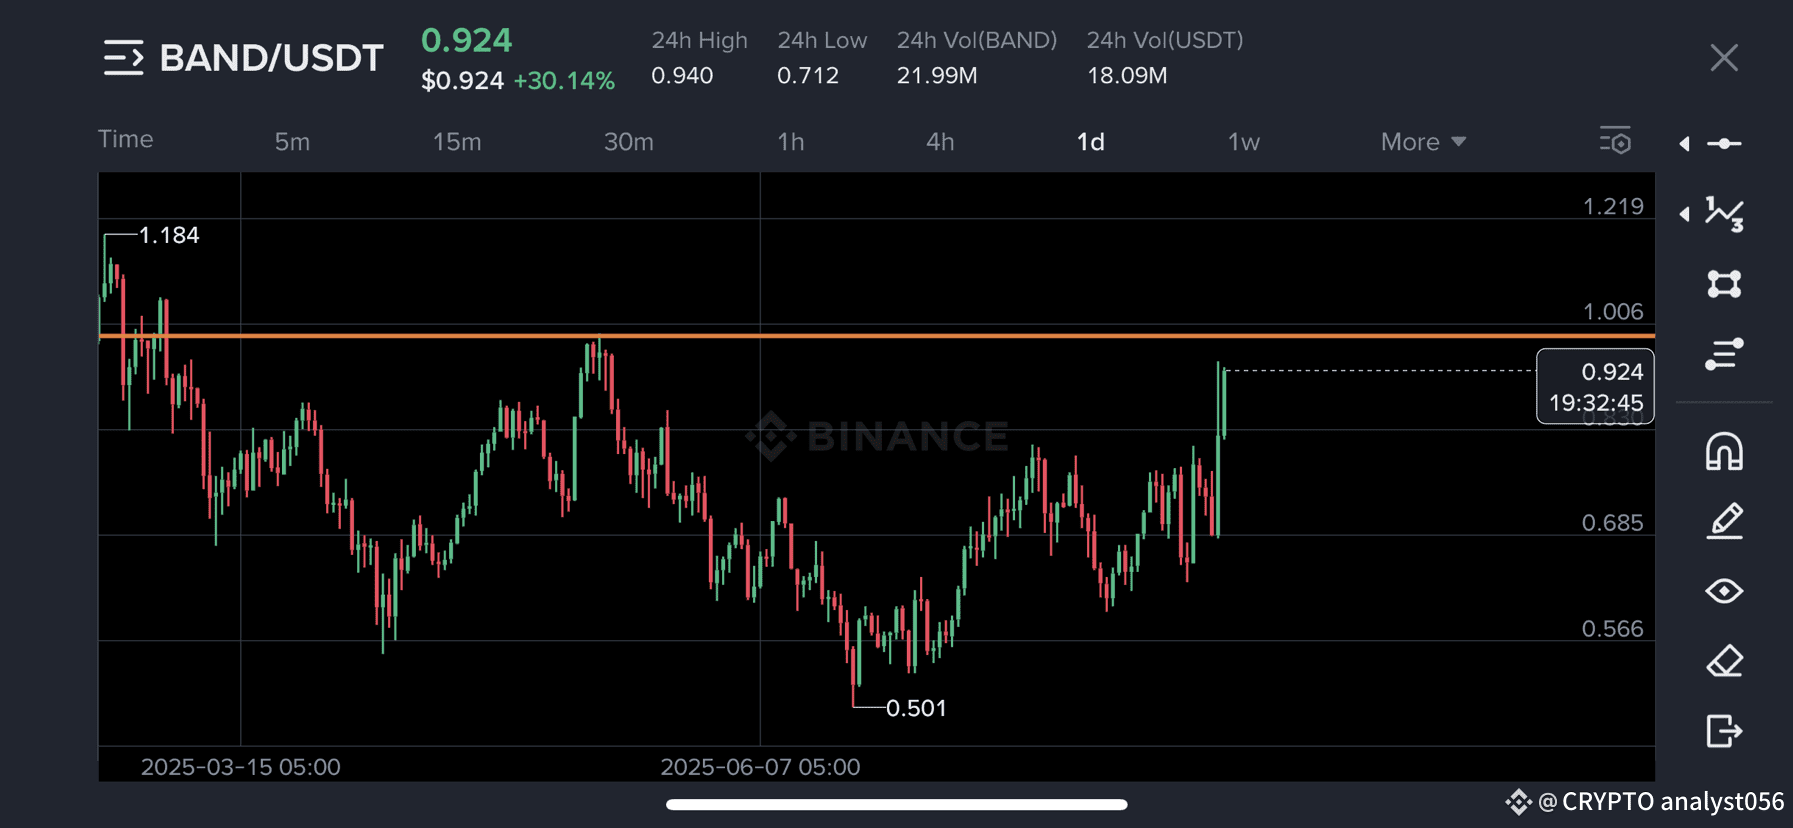Click the 0.501 low price marker

coord(916,708)
